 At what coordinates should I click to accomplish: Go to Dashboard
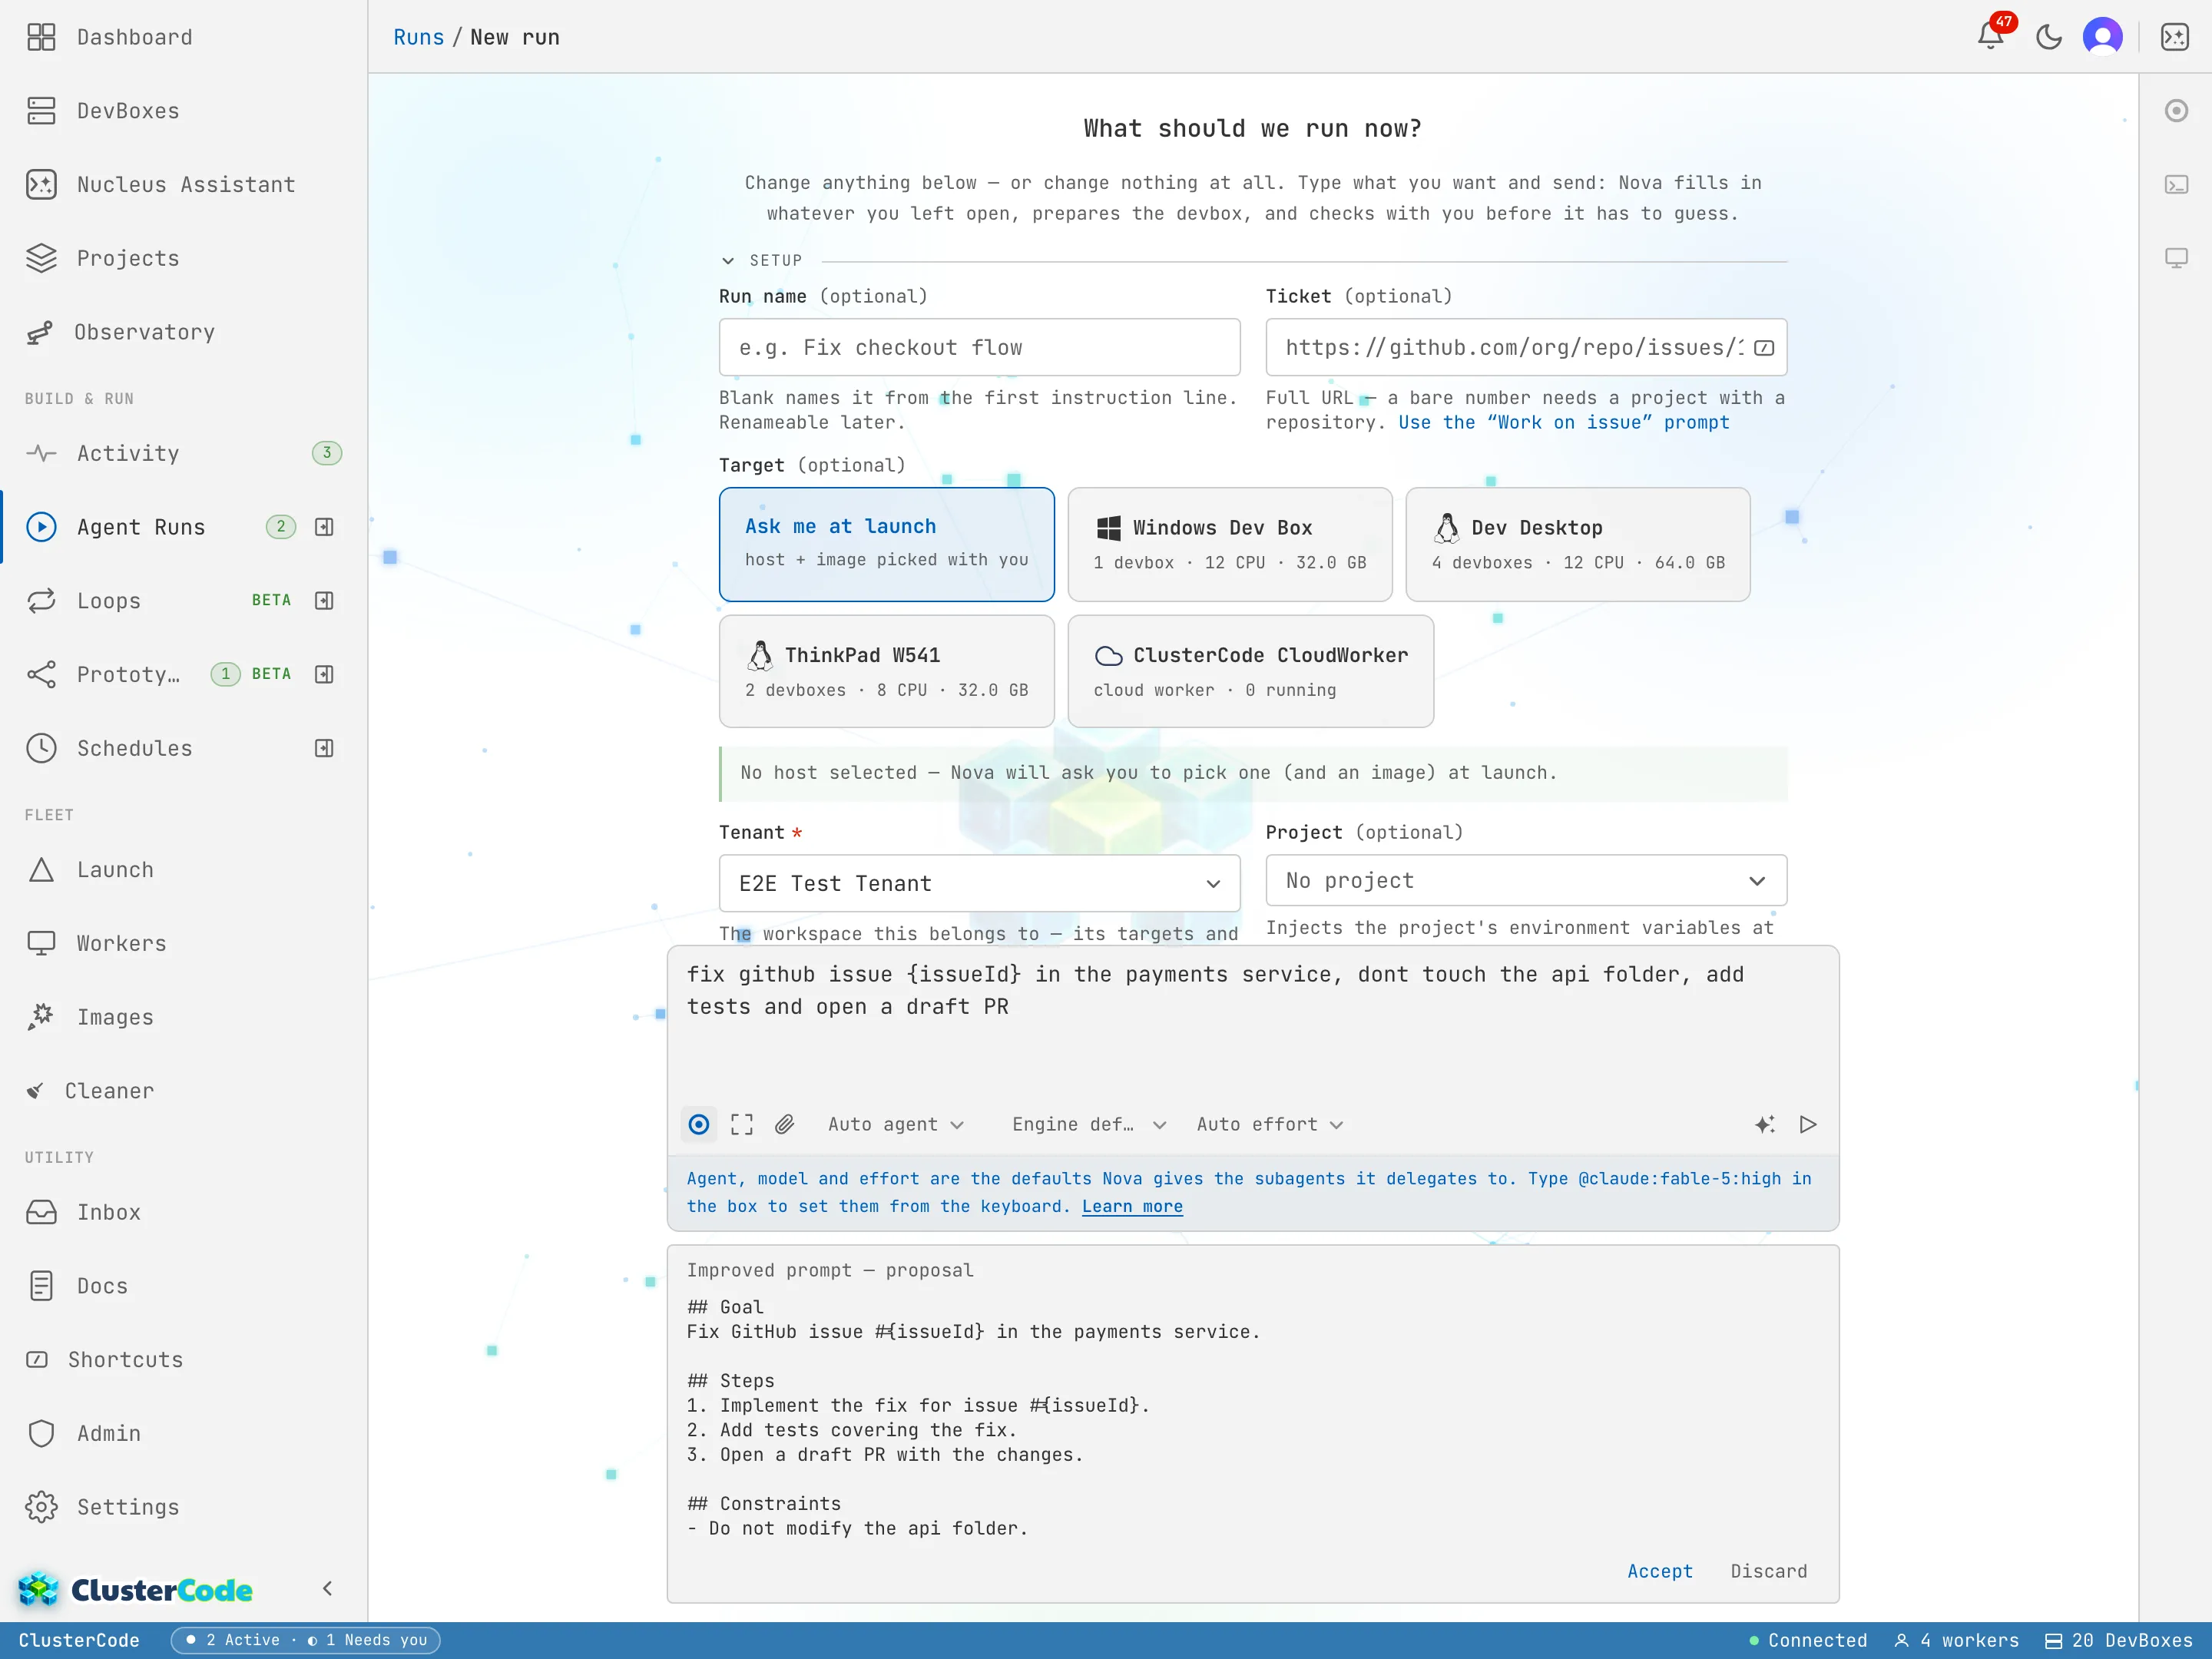[184, 37]
